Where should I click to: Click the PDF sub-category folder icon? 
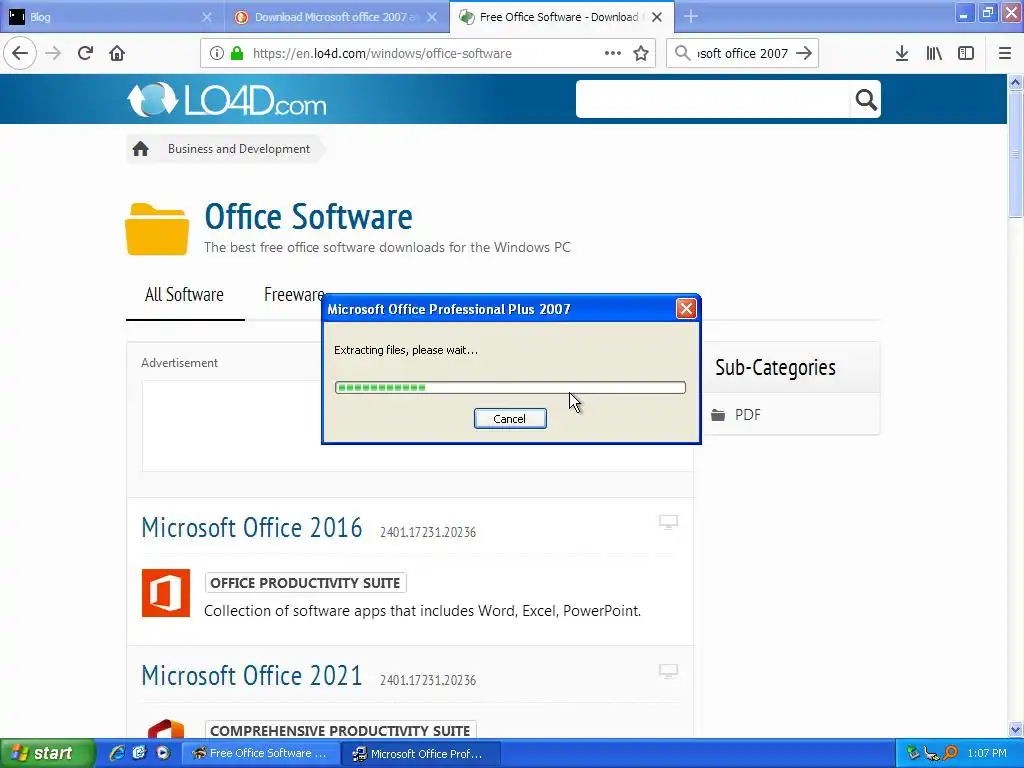pyautogui.click(x=718, y=415)
